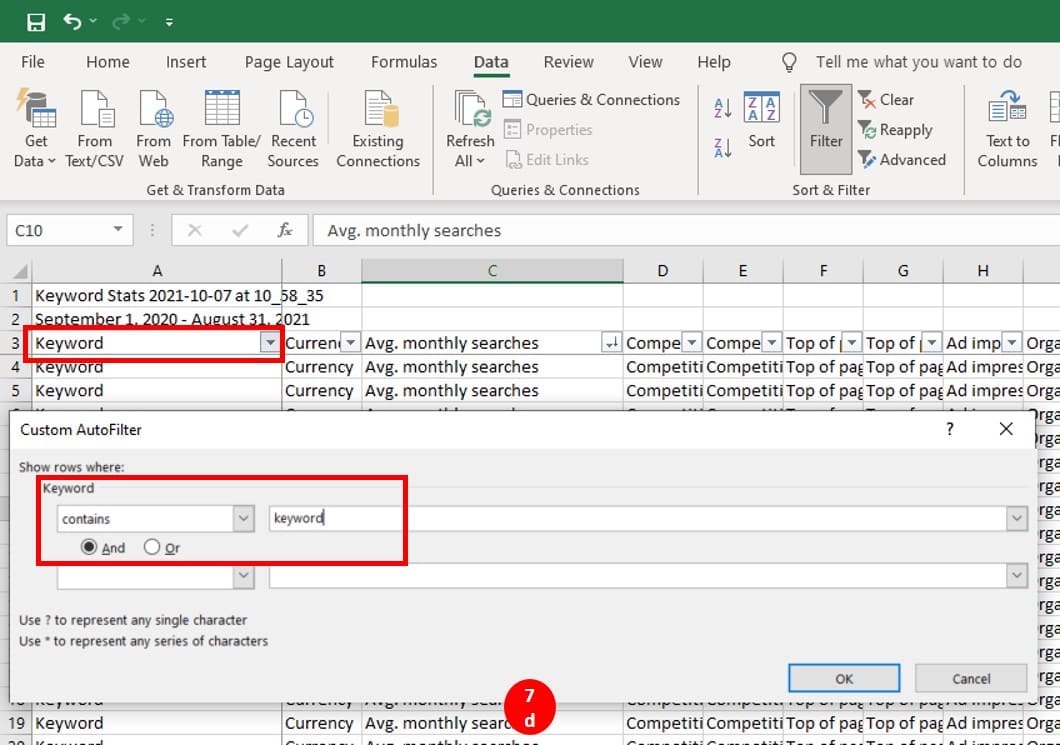Open Existing Connections
1060x745 pixels.
(x=378, y=128)
